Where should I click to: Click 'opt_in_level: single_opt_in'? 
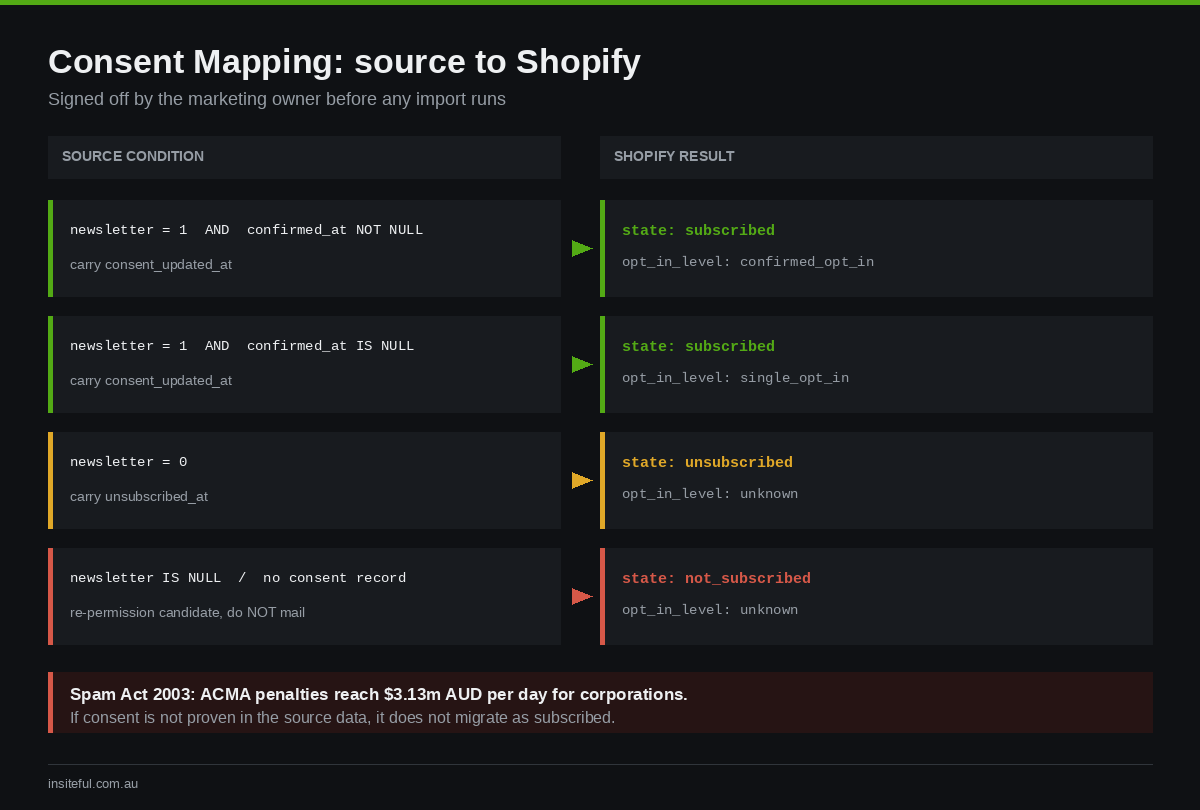[x=735, y=378]
